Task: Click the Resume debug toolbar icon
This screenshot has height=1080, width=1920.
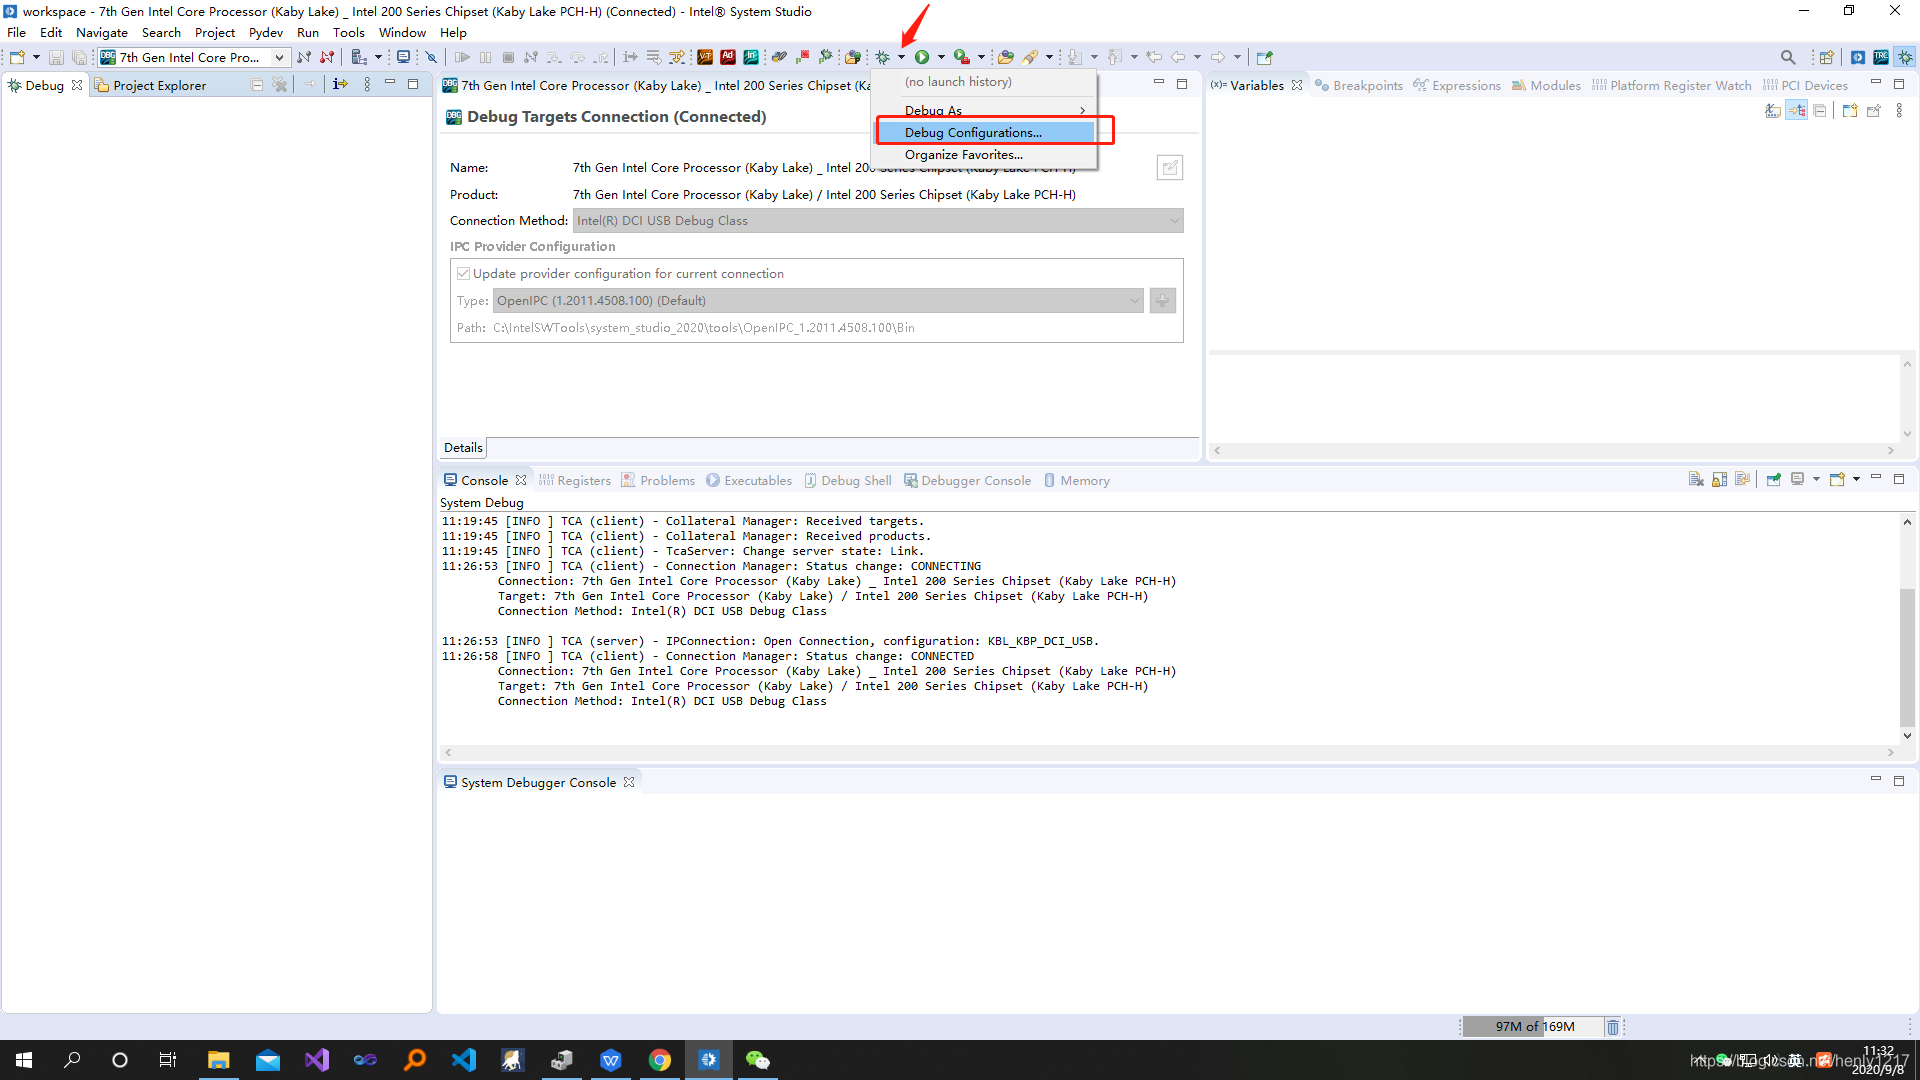Action: (x=462, y=57)
